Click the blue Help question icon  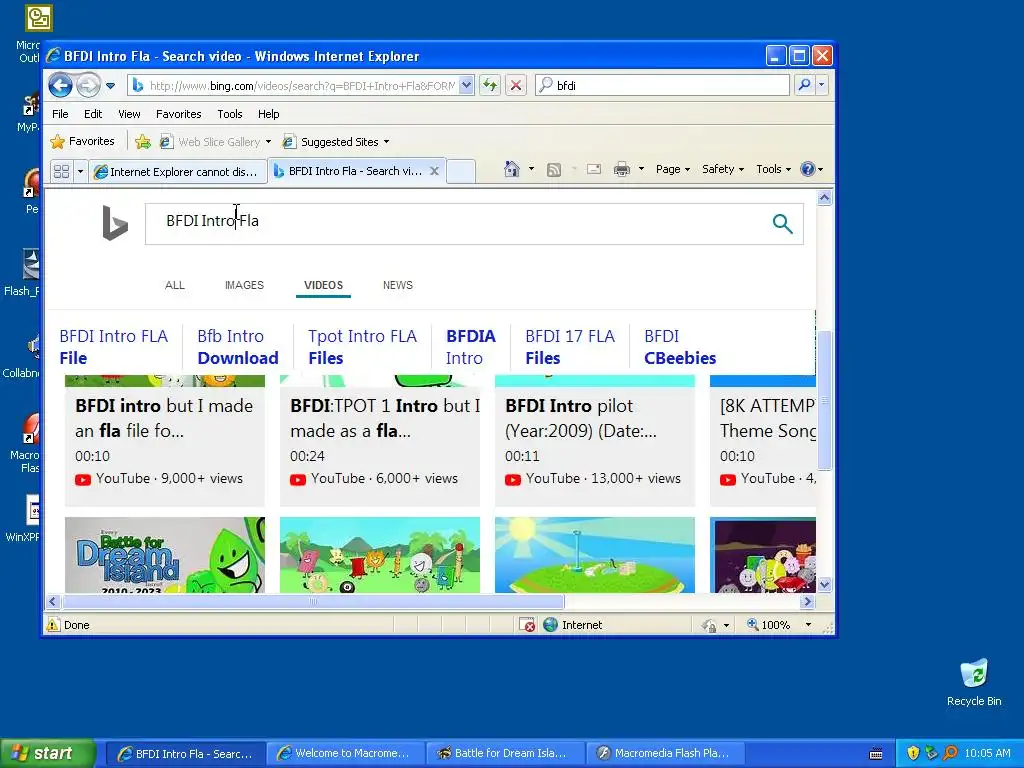[808, 169]
